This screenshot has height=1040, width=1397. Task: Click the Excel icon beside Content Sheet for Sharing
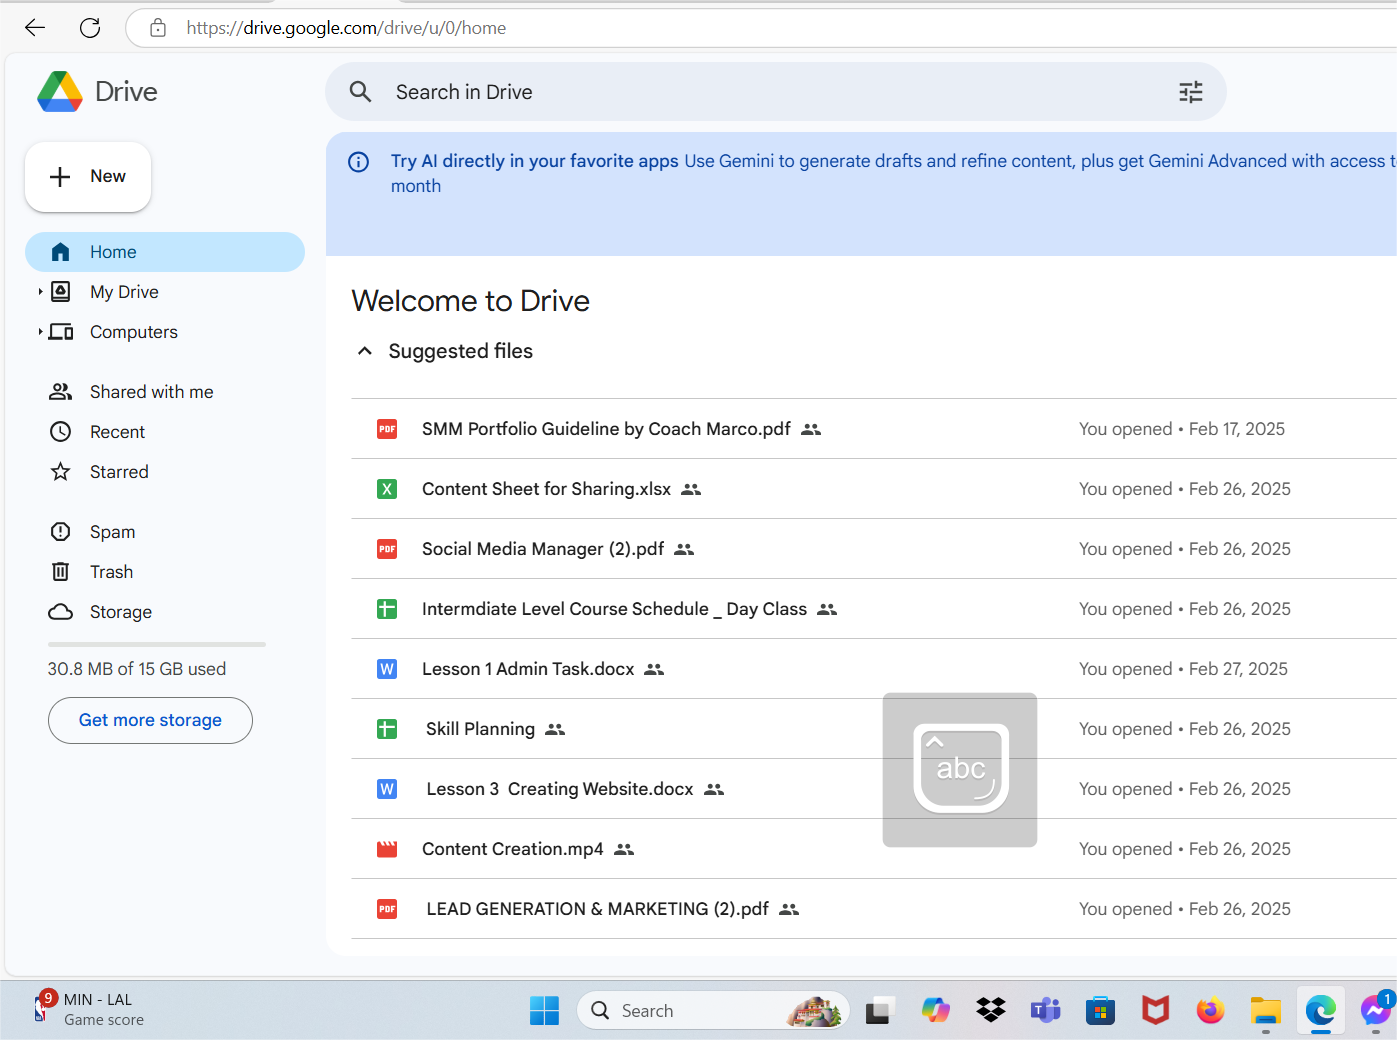tap(387, 489)
